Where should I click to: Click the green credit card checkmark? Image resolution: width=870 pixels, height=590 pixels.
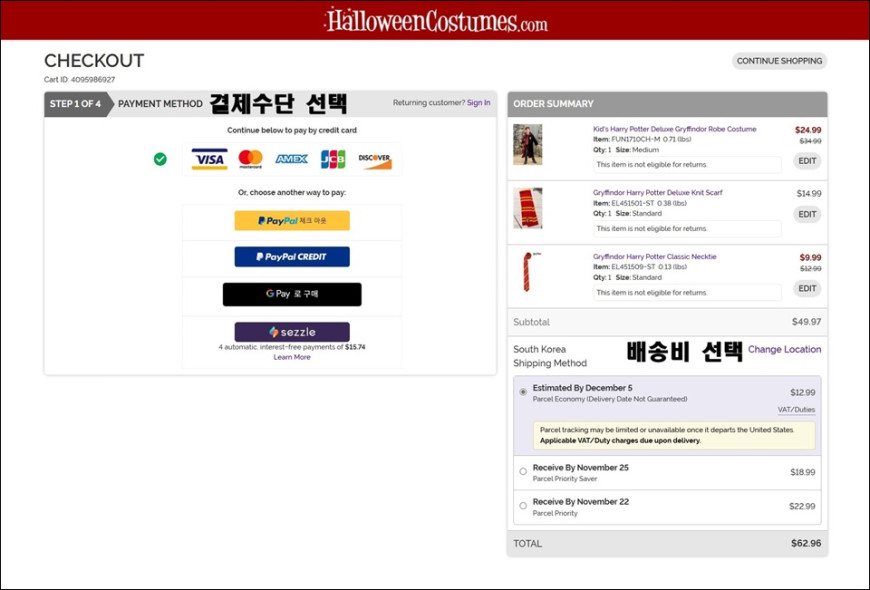point(160,159)
